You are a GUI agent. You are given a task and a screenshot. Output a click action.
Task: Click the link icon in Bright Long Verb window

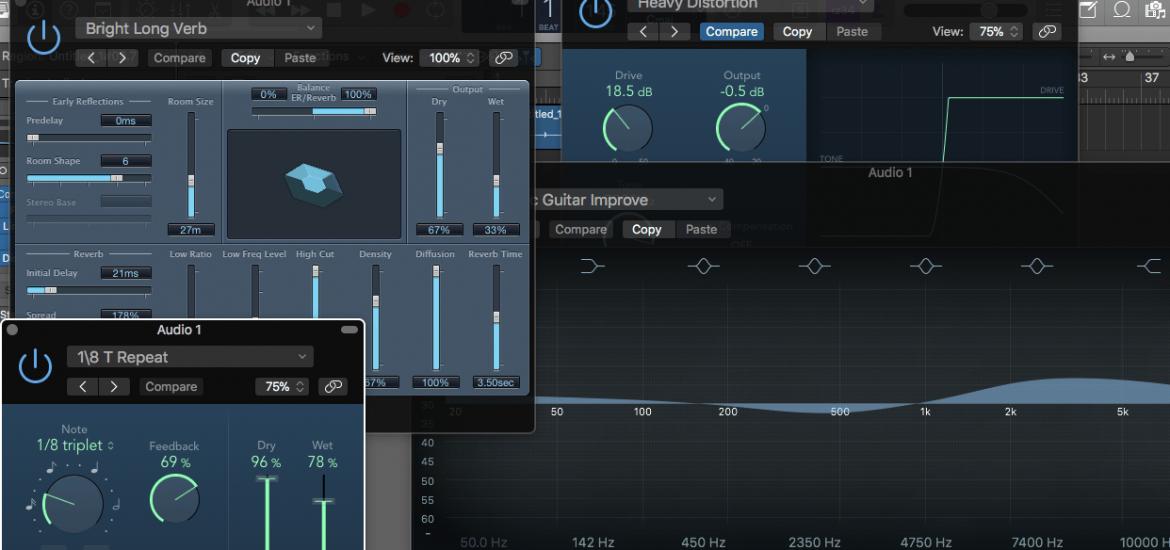coord(504,58)
